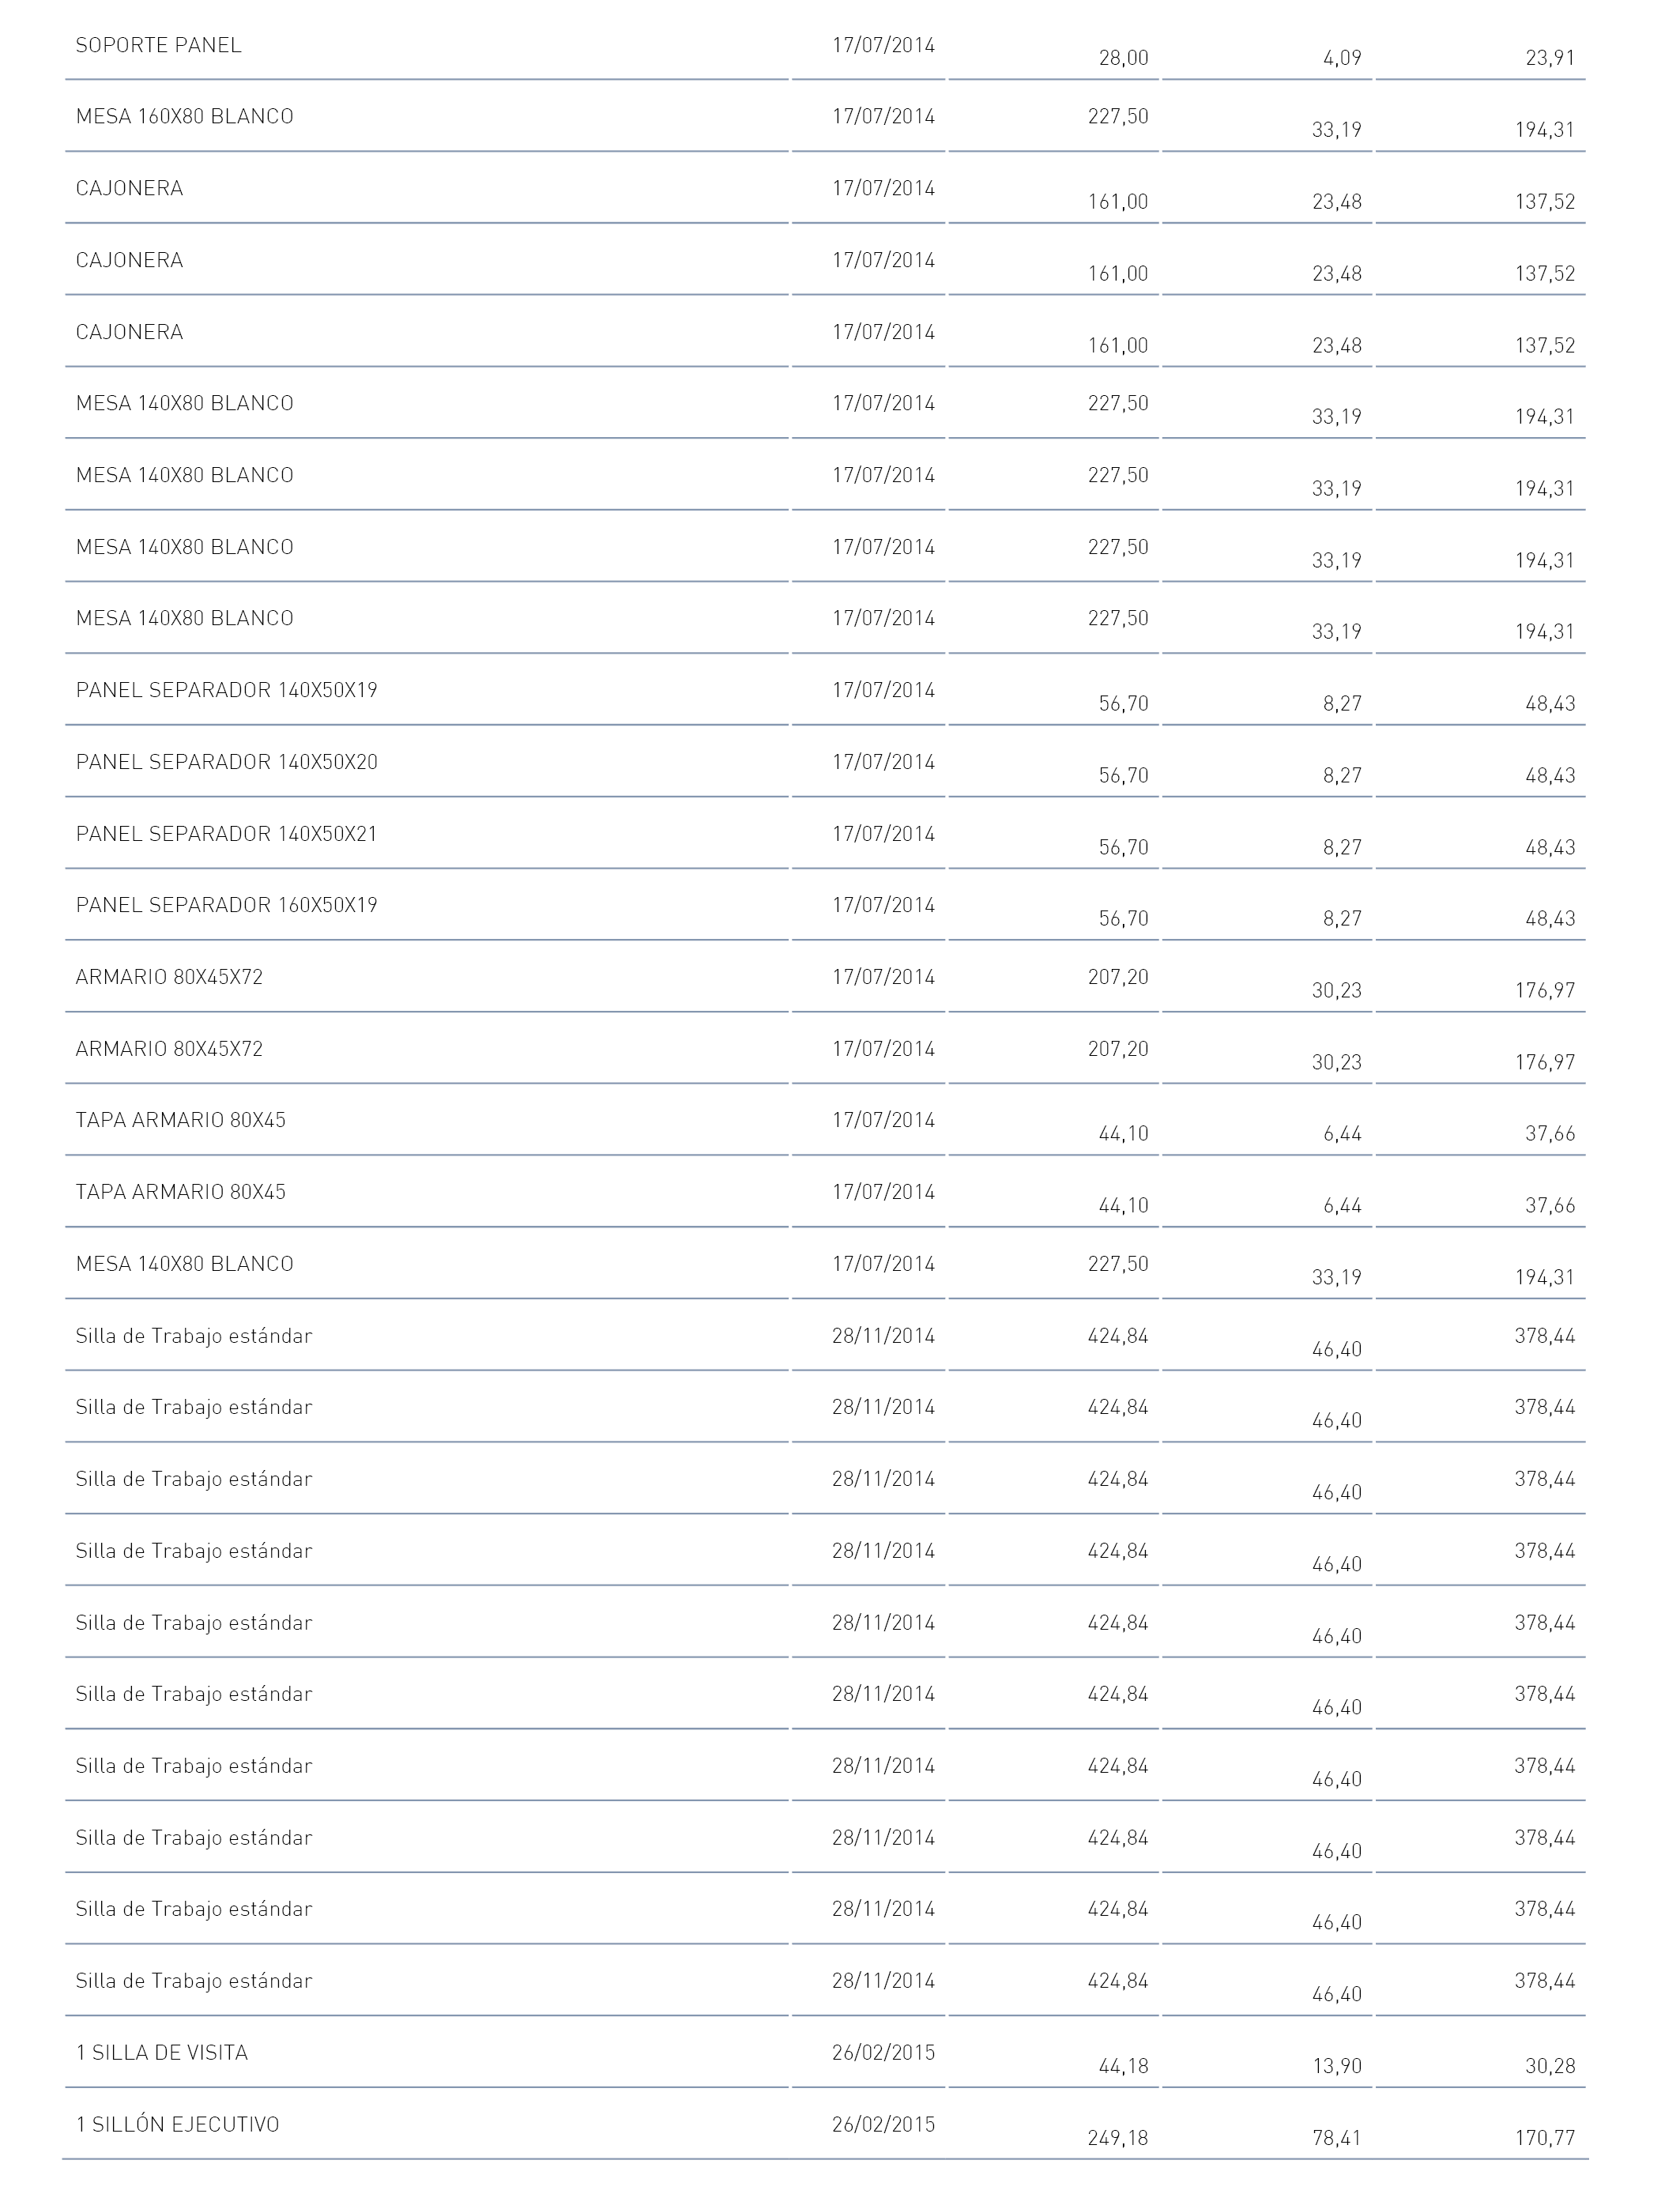This screenshot has height=2194, width=1680.
Task: Select value 227,50 in MESA 160X80 row
Action: (x=1118, y=117)
